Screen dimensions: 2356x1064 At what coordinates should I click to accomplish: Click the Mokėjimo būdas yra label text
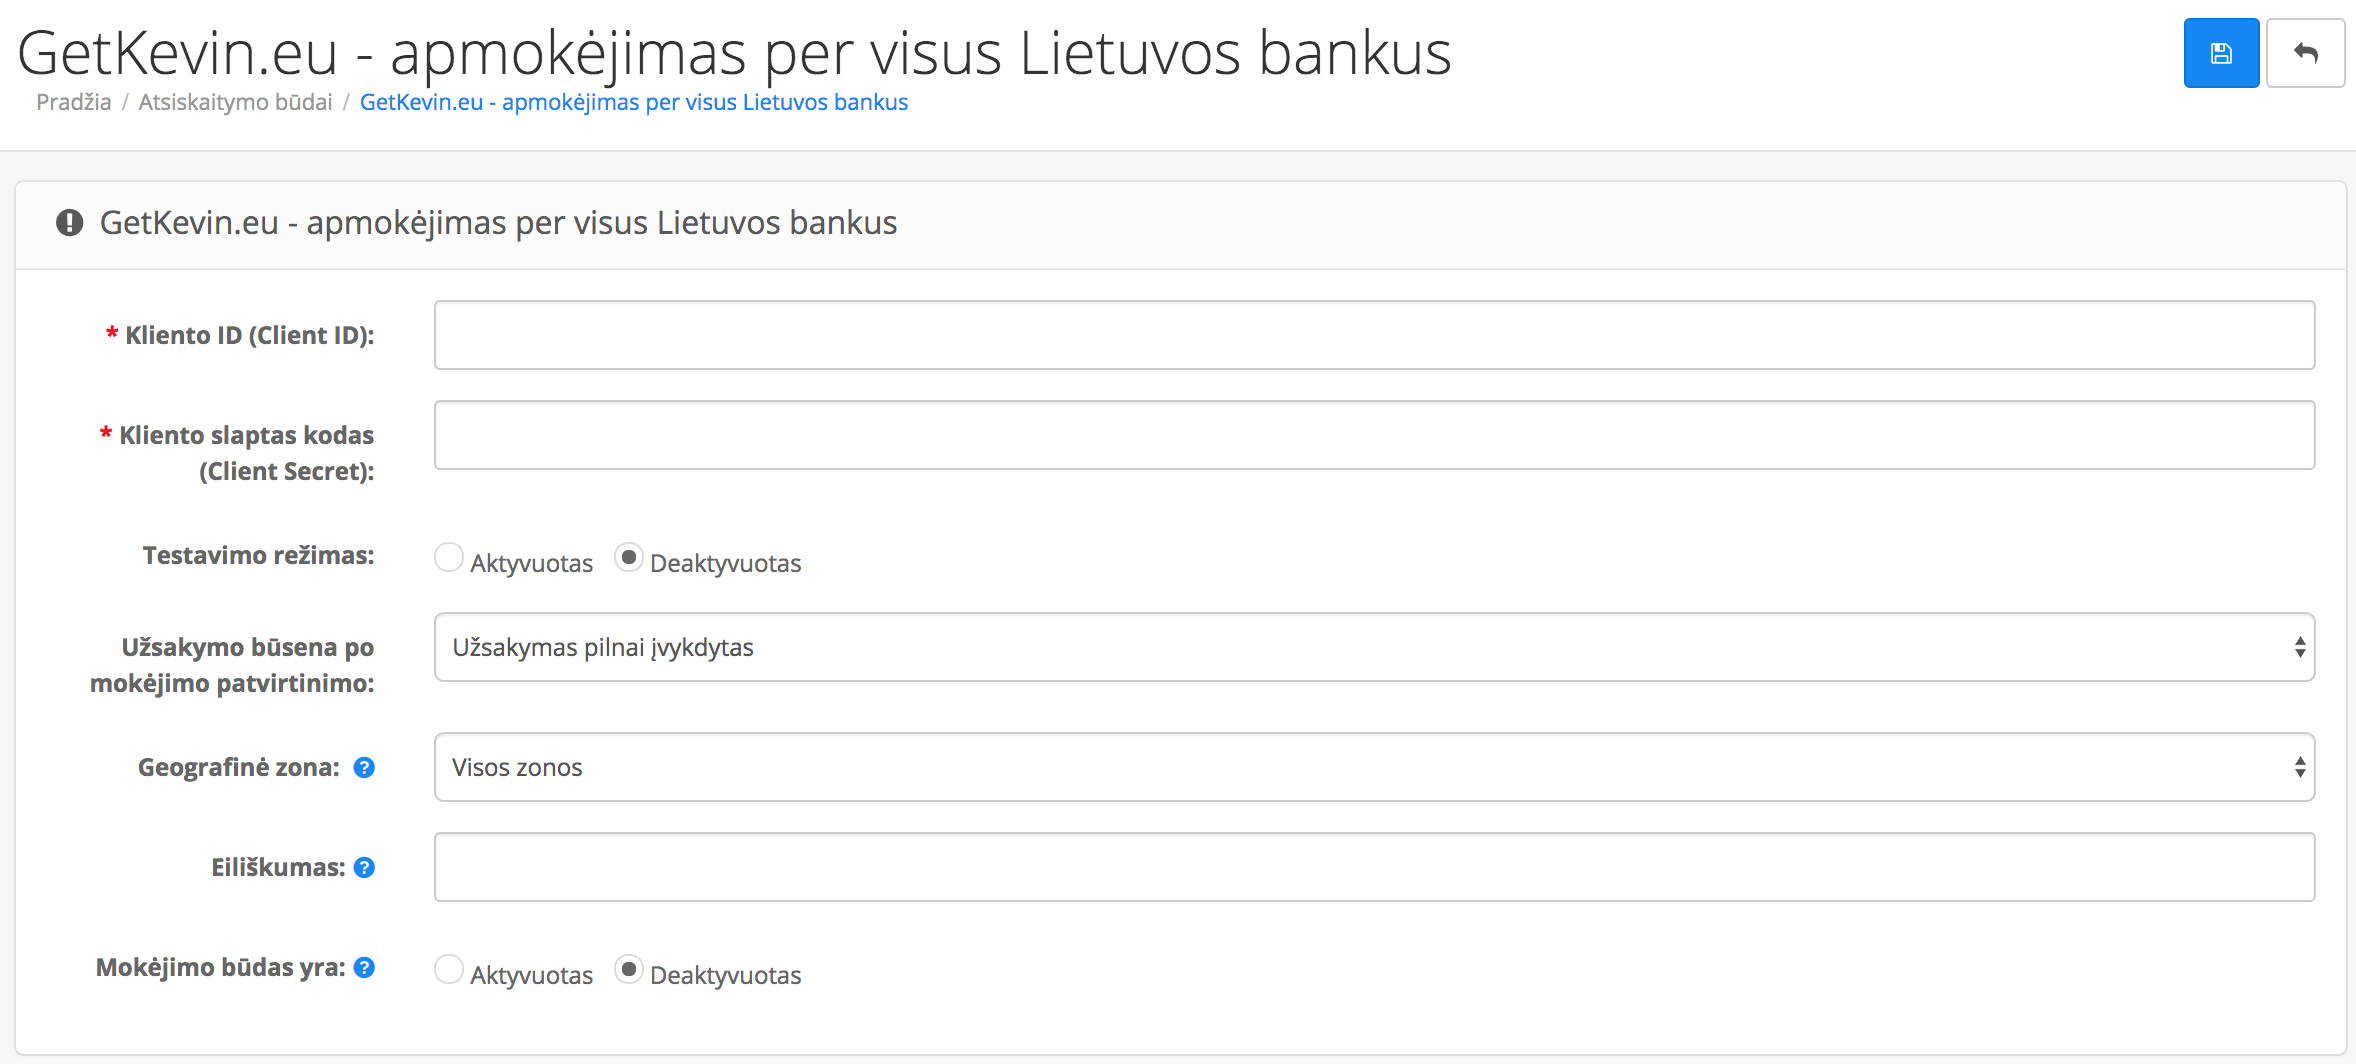click(x=220, y=967)
